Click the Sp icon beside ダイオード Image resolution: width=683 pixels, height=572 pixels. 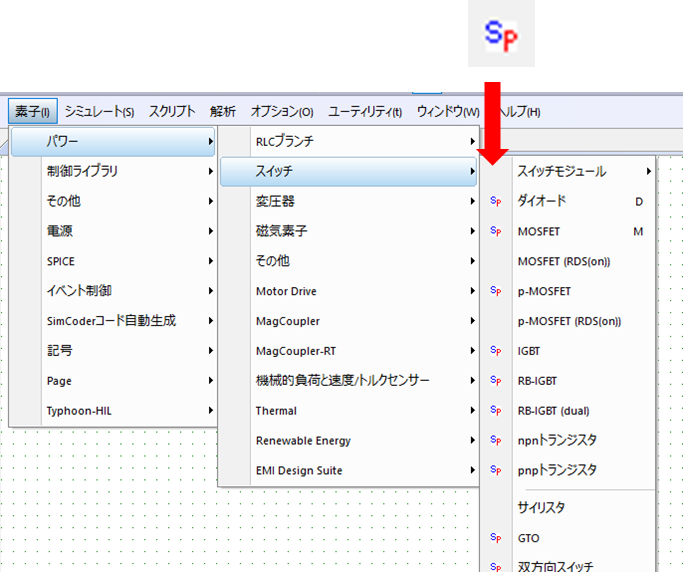tap(495, 201)
